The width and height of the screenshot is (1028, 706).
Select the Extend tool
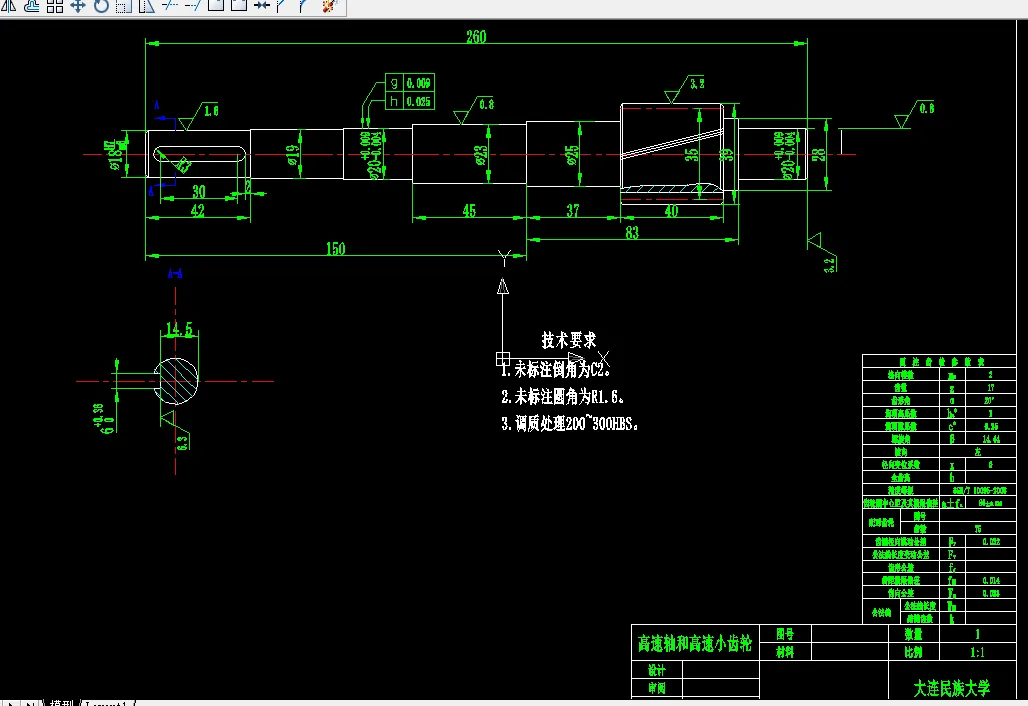coord(193,6)
